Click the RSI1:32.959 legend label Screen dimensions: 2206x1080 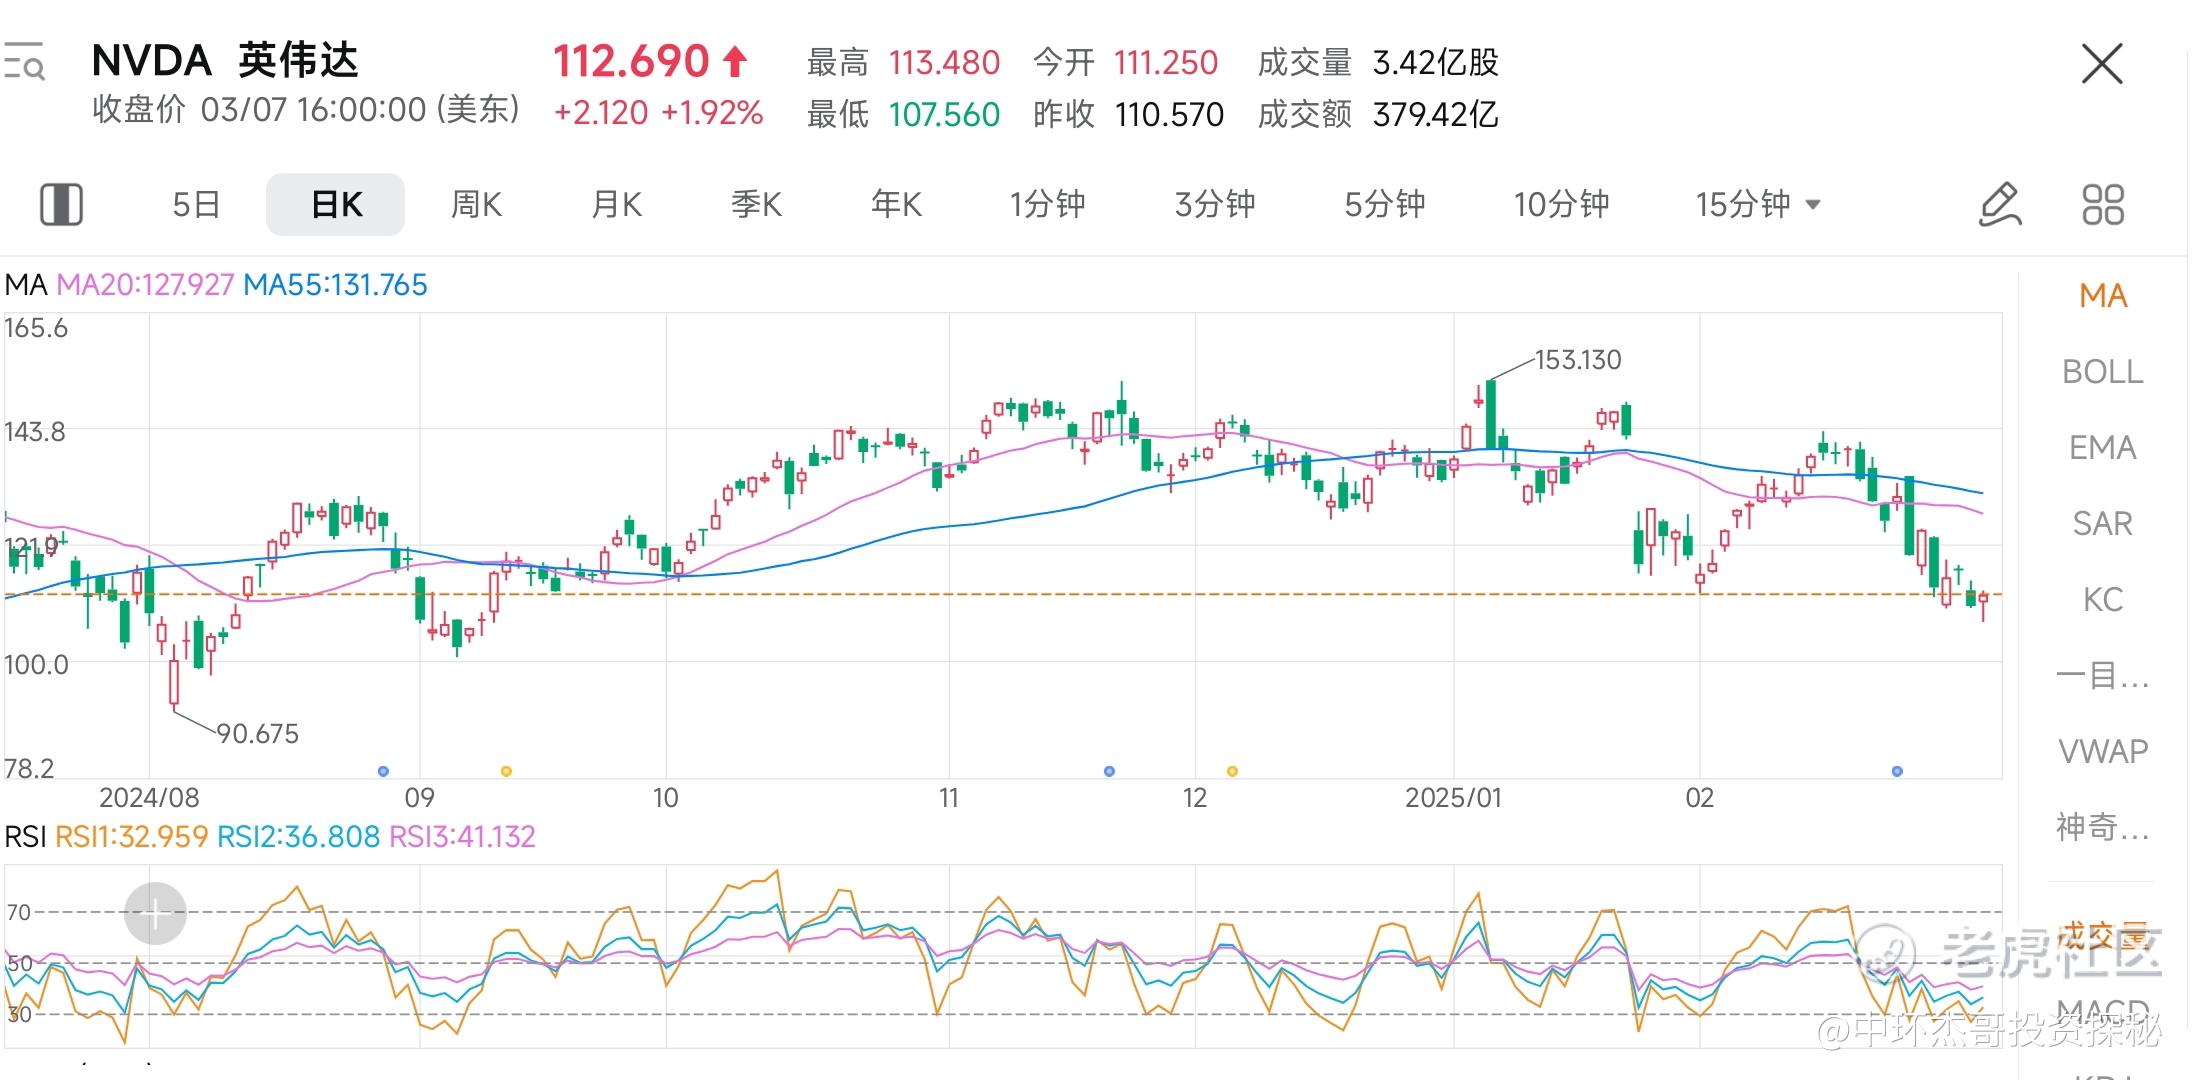(x=131, y=836)
